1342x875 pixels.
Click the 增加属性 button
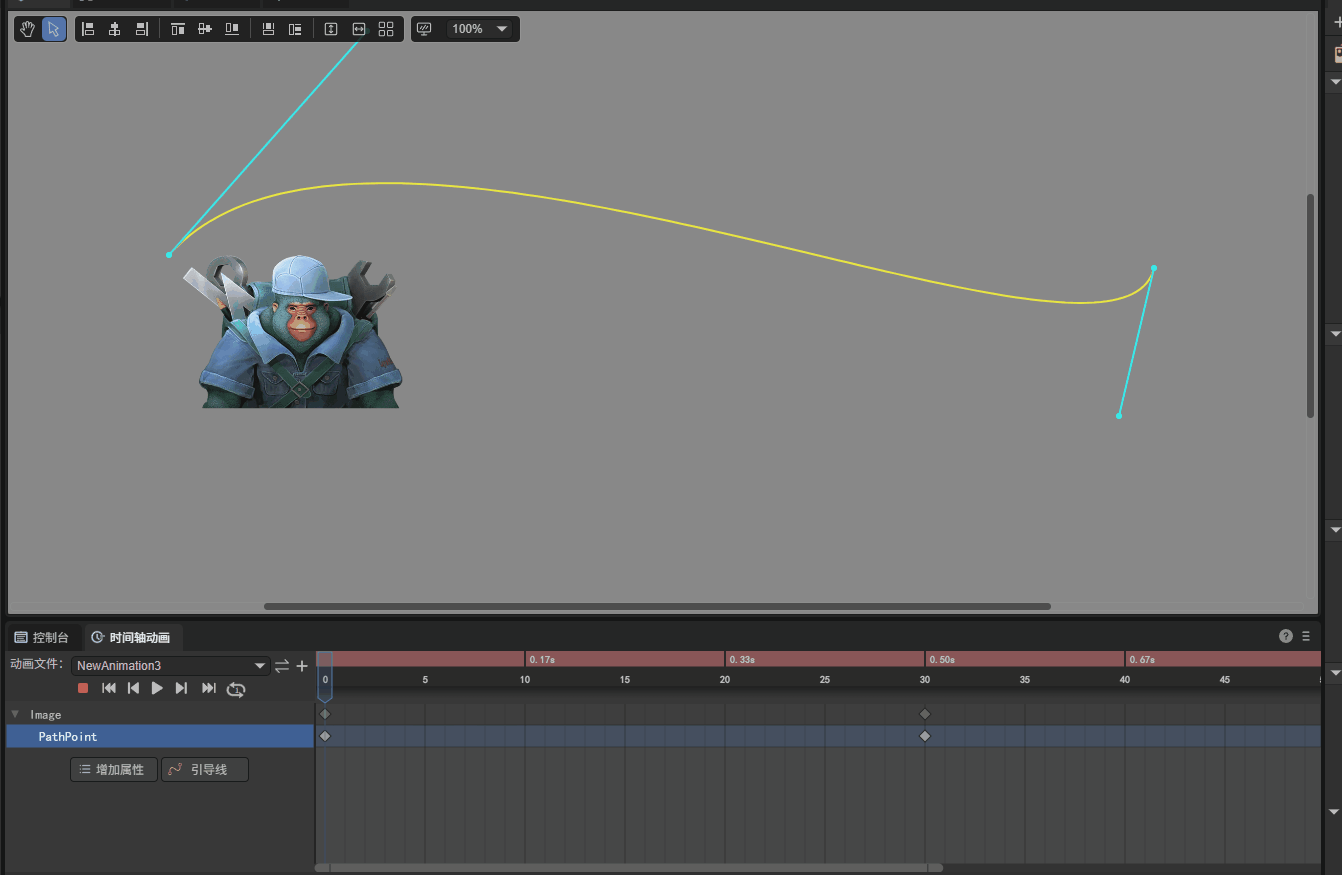click(x=113, y=769)
